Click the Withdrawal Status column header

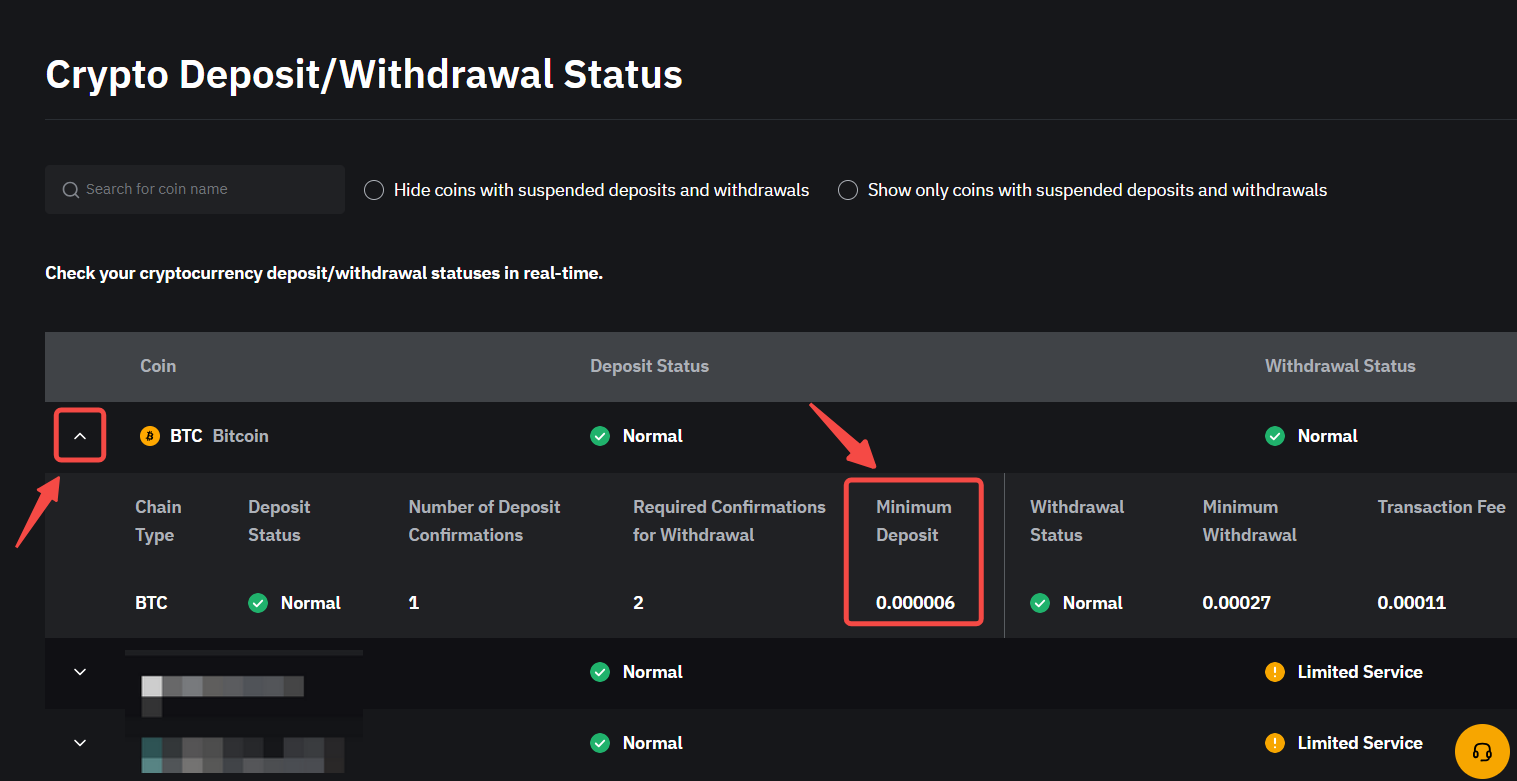click(1340, 366)
